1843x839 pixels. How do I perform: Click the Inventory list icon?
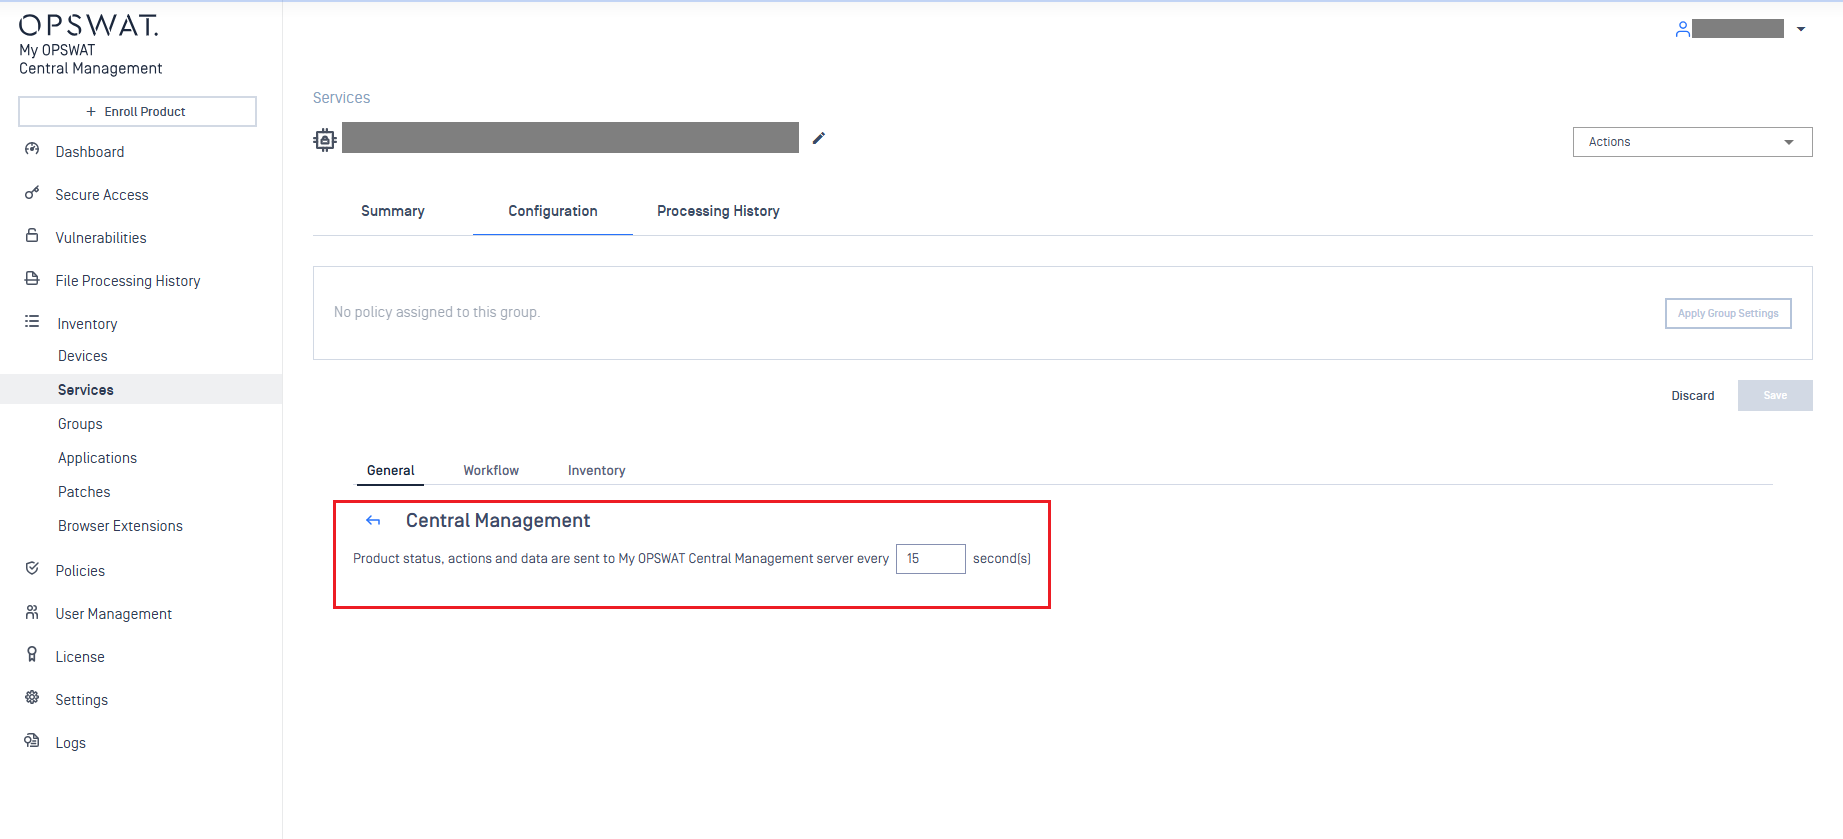pos(32,322)
